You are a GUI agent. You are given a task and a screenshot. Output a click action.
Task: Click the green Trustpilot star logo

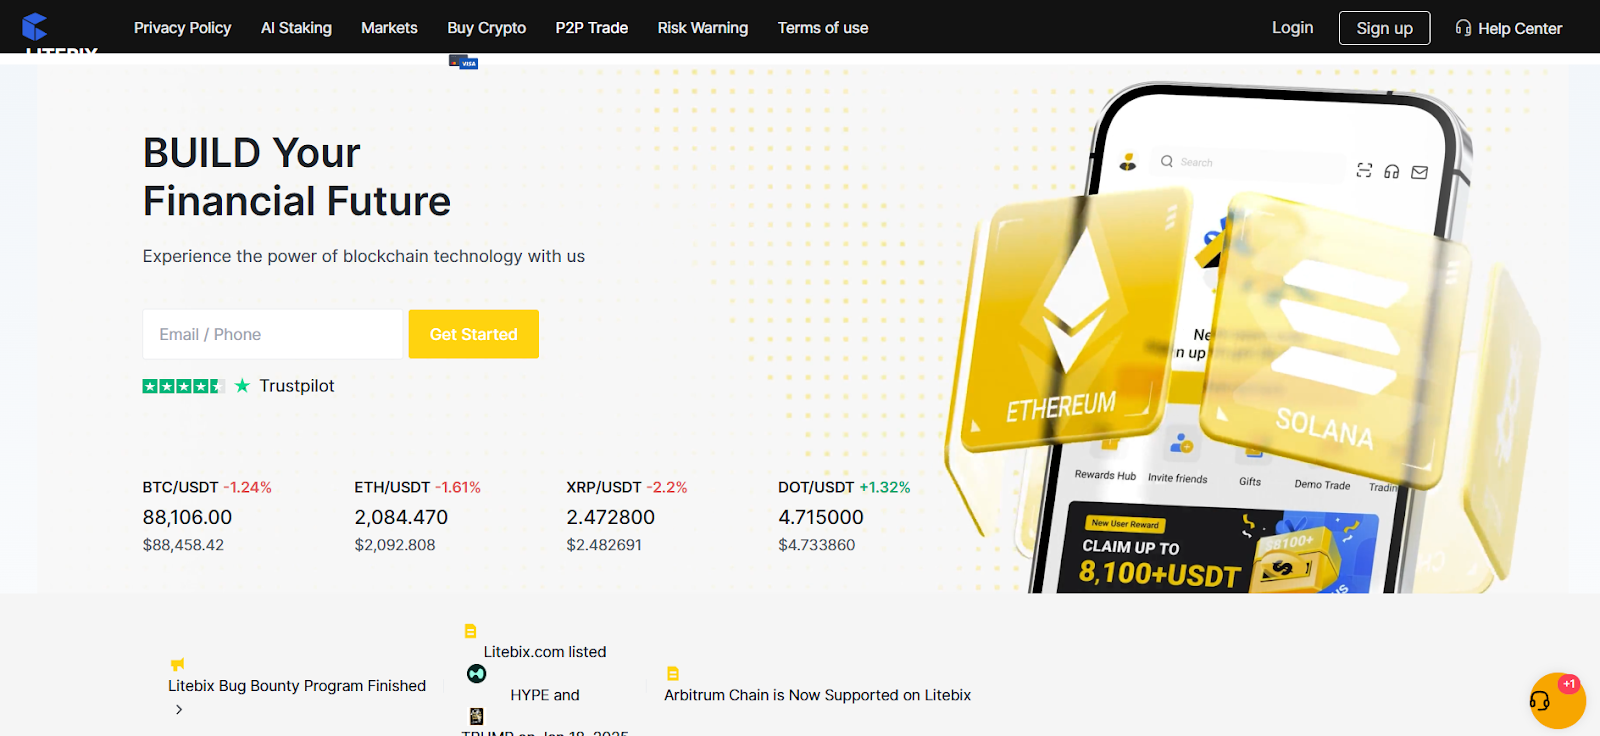pyautogui.click(x=242, y=385)
